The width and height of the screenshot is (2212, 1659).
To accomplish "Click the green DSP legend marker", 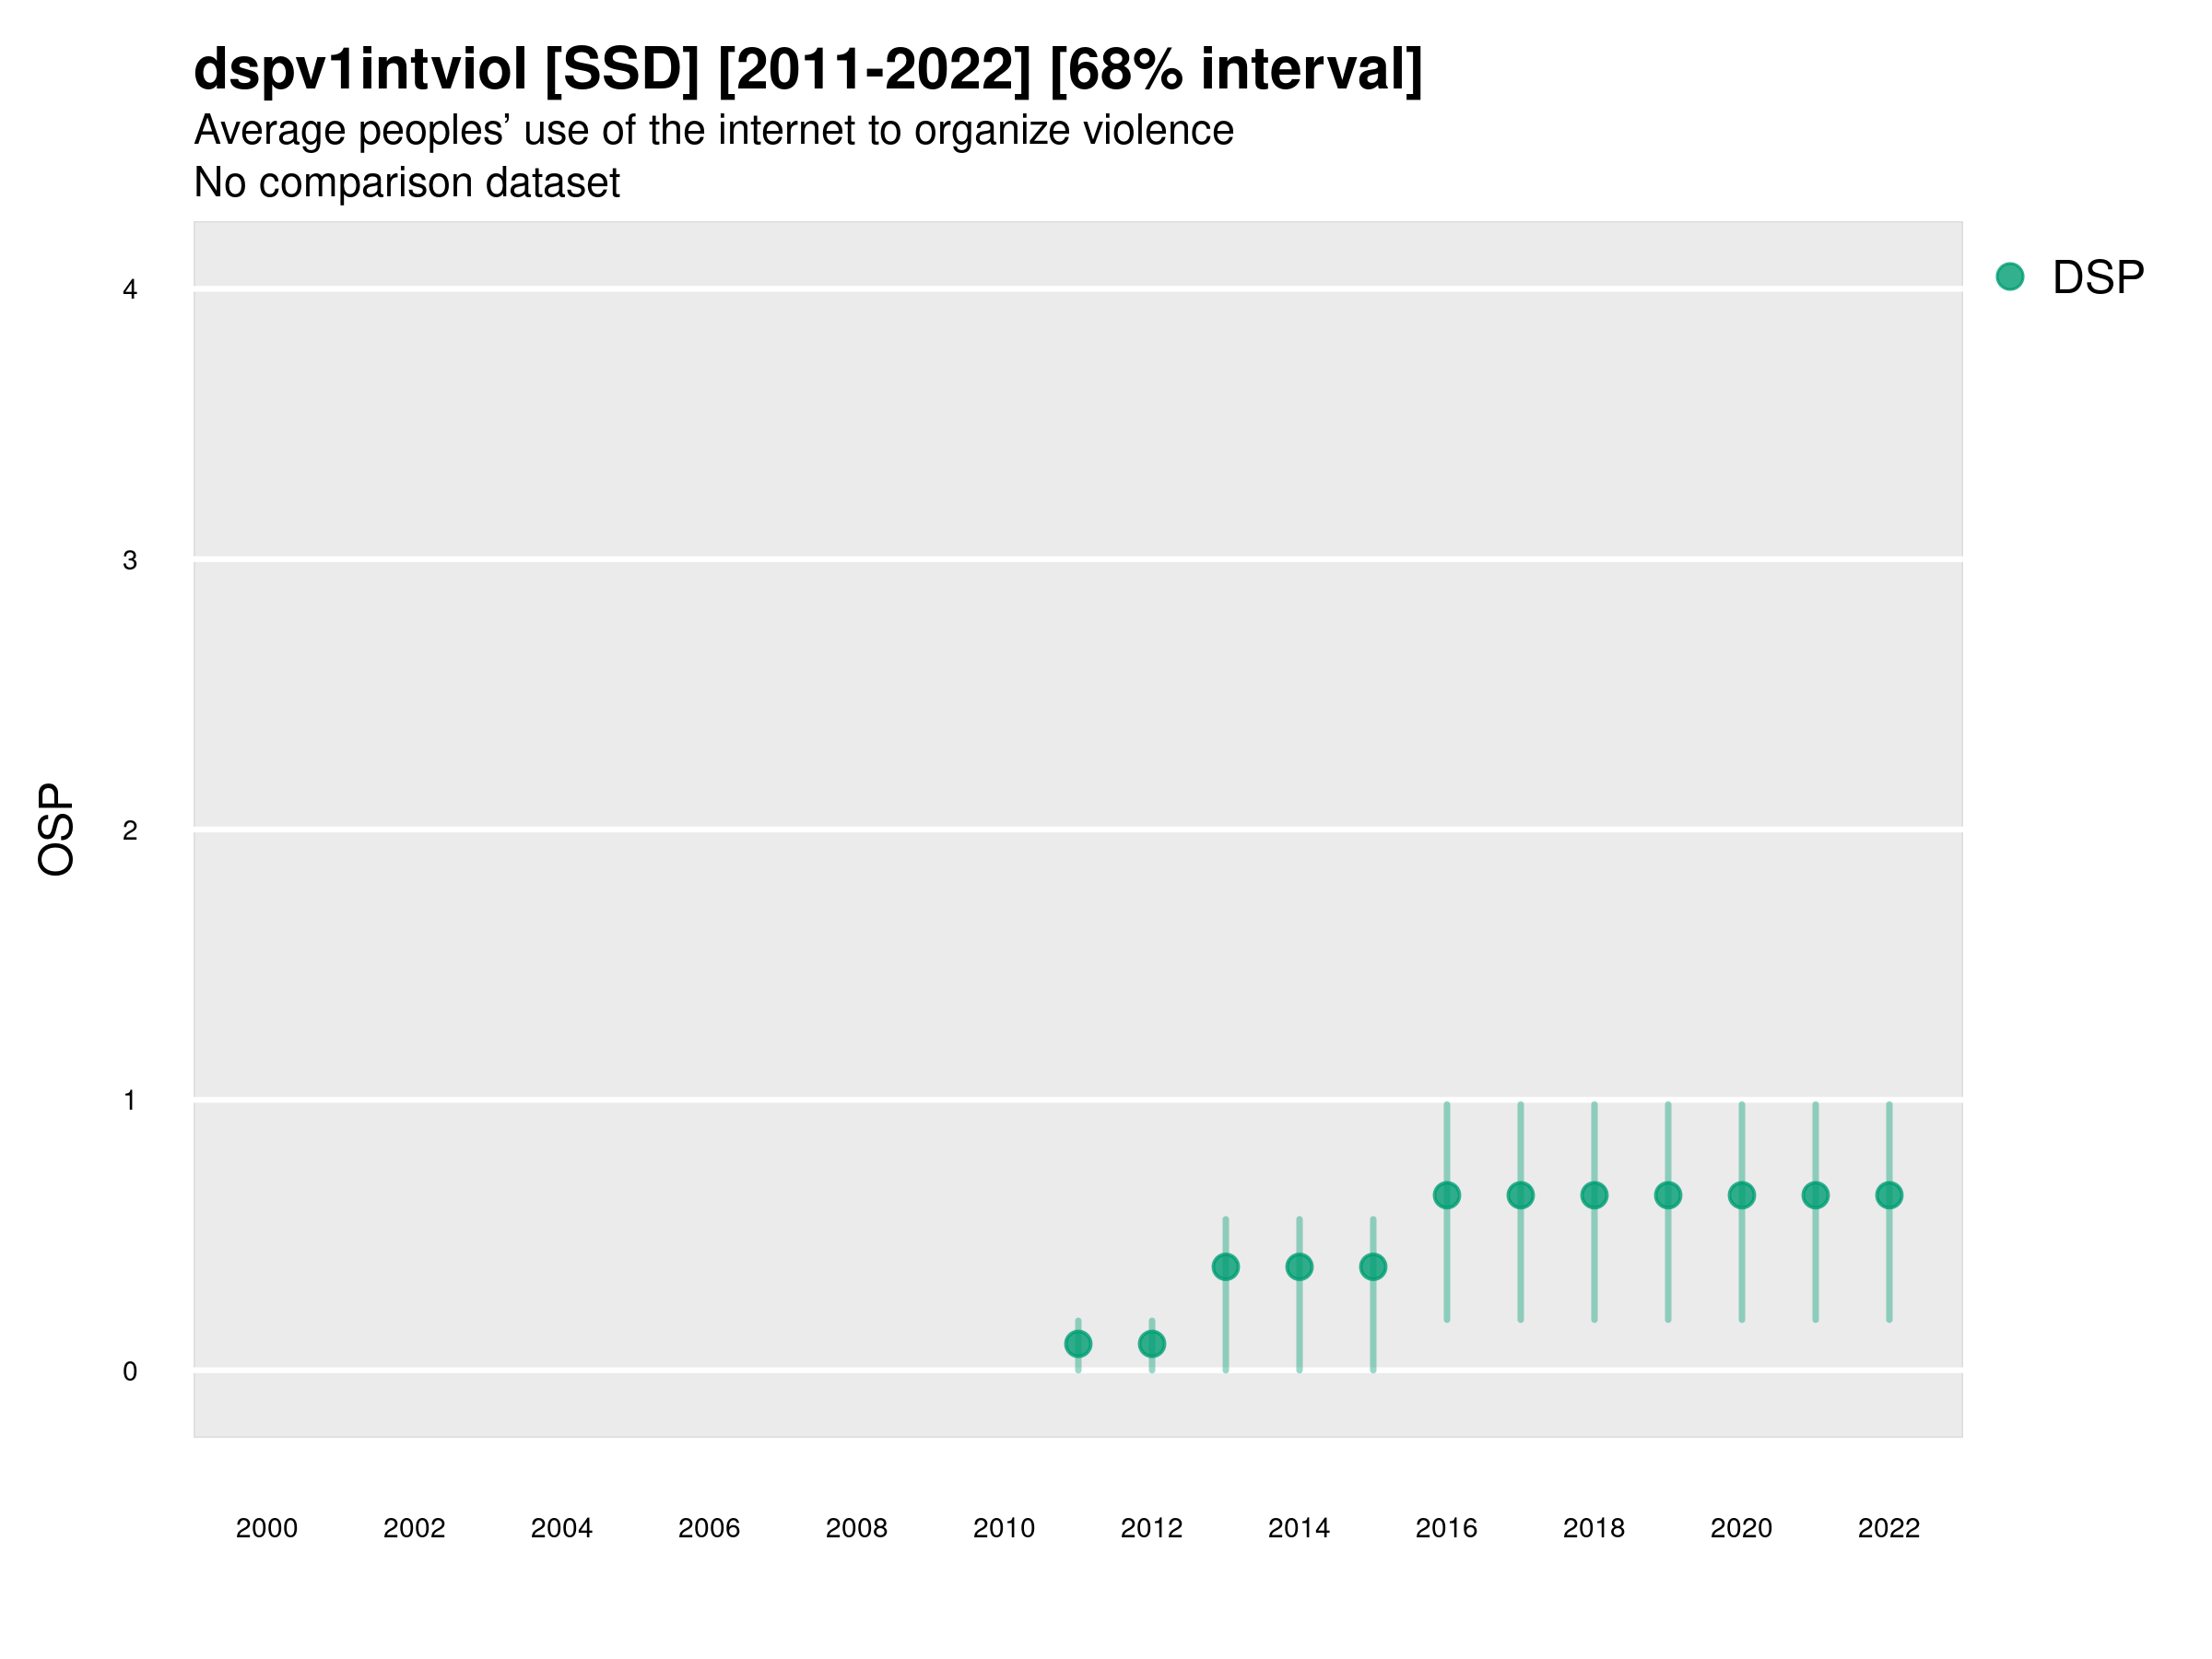I will [x=2010, y=276].
